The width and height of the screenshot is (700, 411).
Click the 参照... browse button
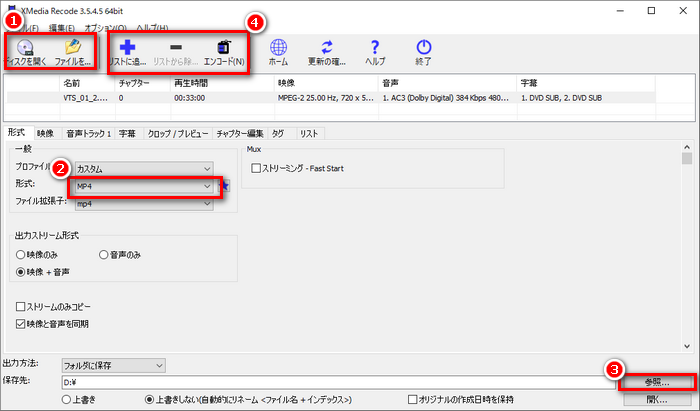point(657,382)
